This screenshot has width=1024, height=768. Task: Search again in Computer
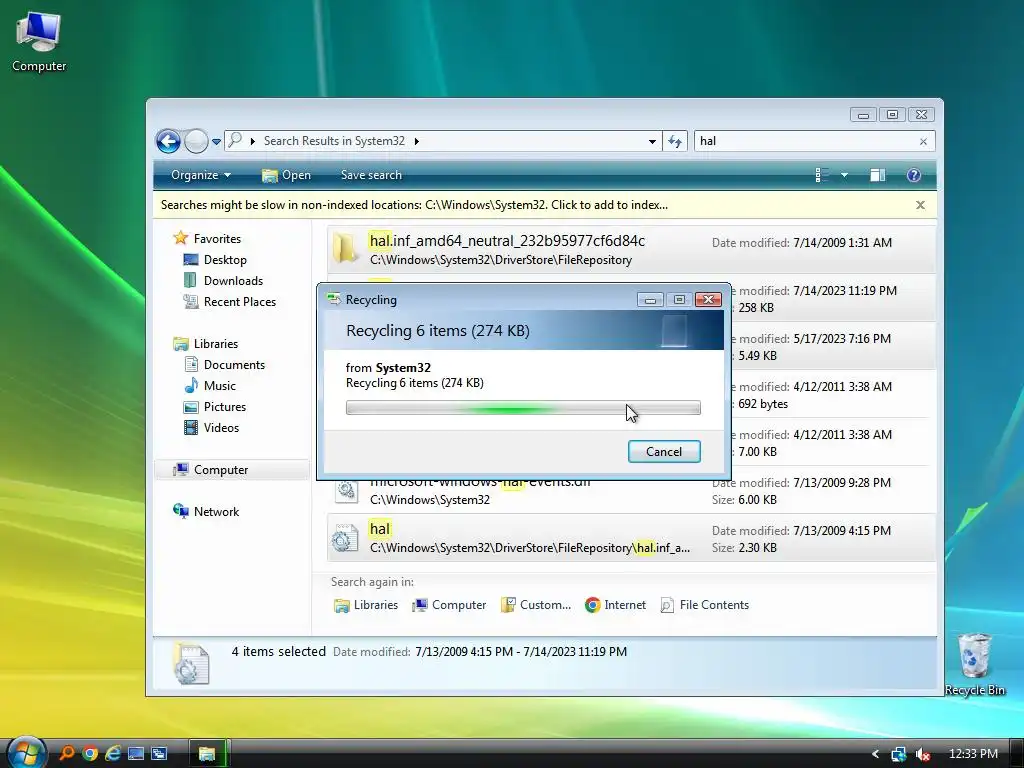click(449, 605)
